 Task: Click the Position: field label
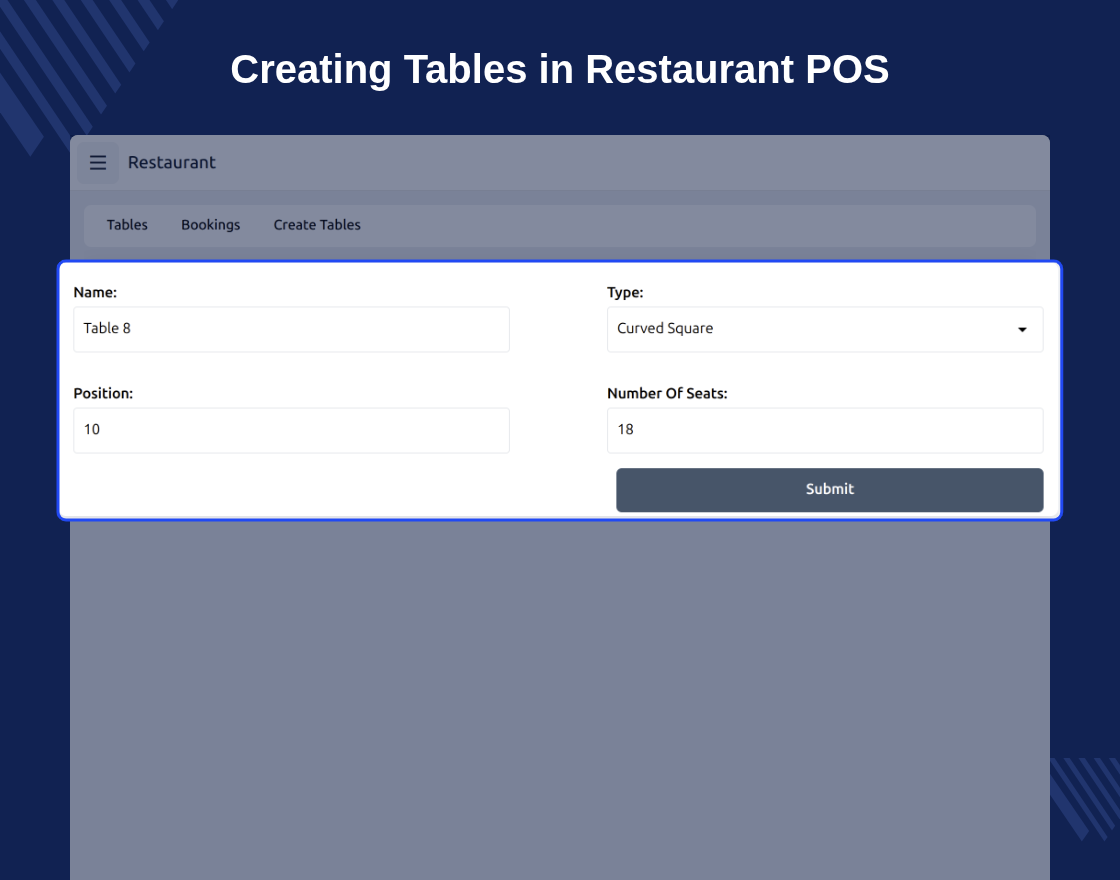click(104, 394)
